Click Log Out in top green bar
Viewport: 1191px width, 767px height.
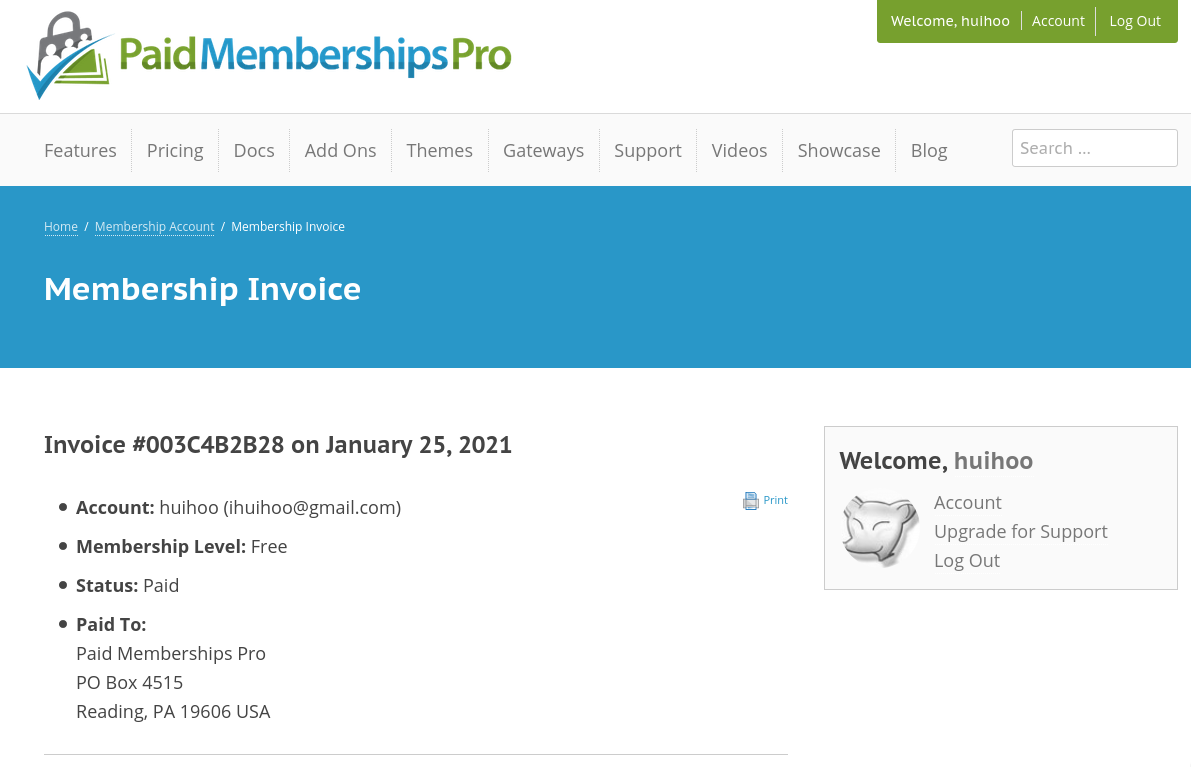[1135, 21]
